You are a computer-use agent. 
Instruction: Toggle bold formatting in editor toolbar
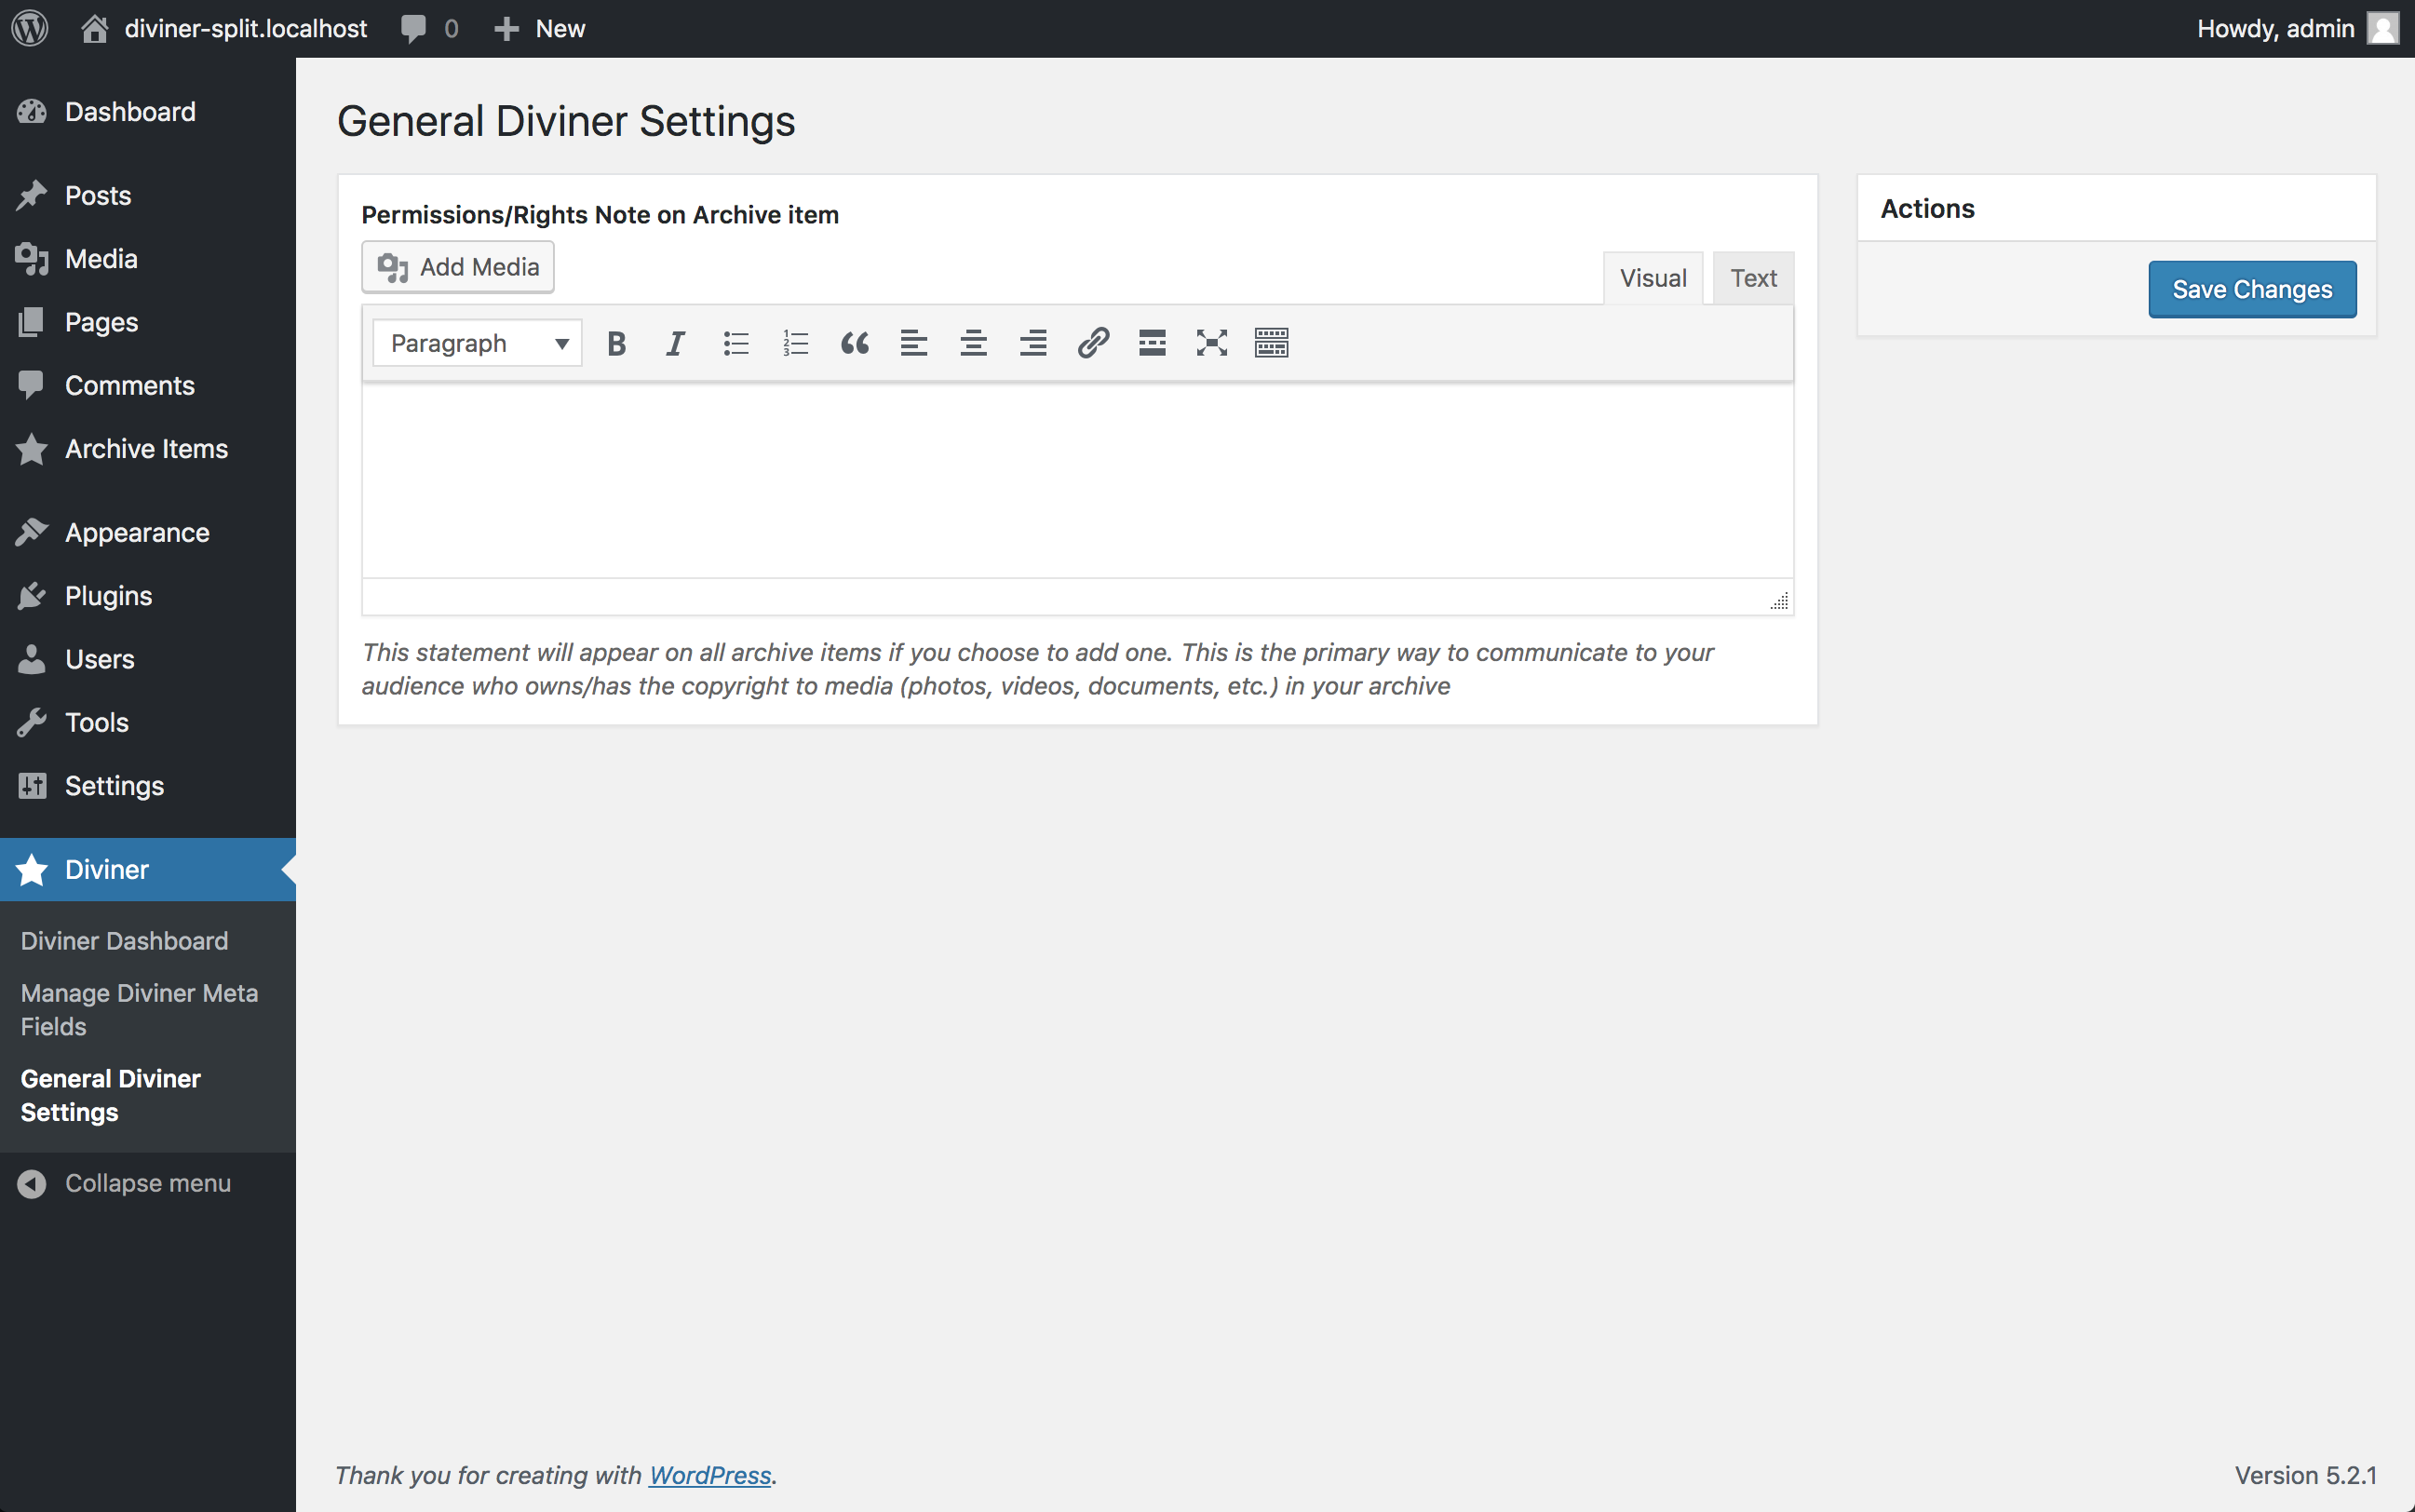tap(616, 343)
